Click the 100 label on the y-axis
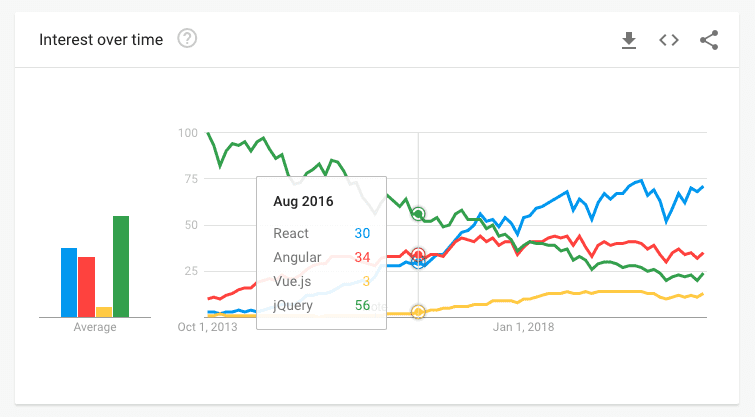 click(187, 133)
